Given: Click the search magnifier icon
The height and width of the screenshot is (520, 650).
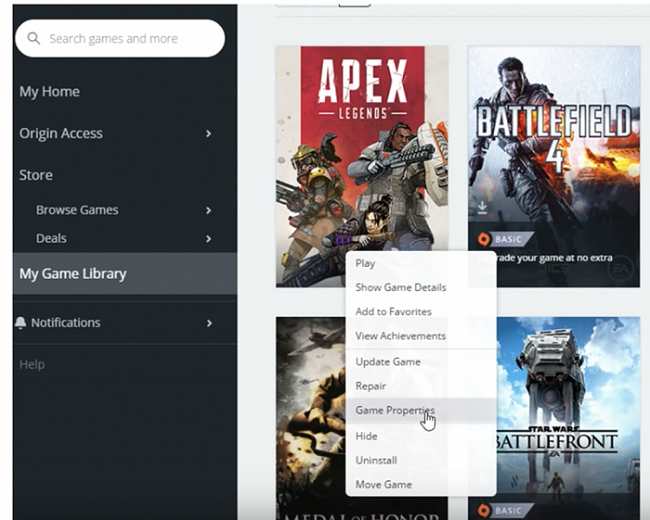Looking at the screenshot, I should pos(34,39).
